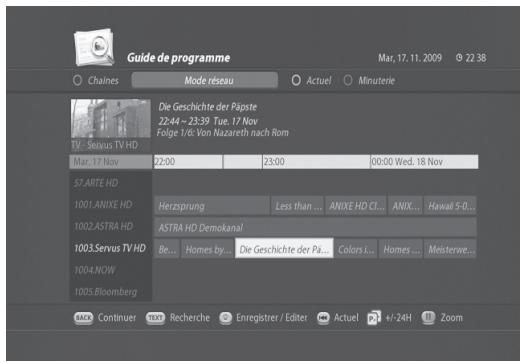Select the Chaînes radio option

point(77,80)
